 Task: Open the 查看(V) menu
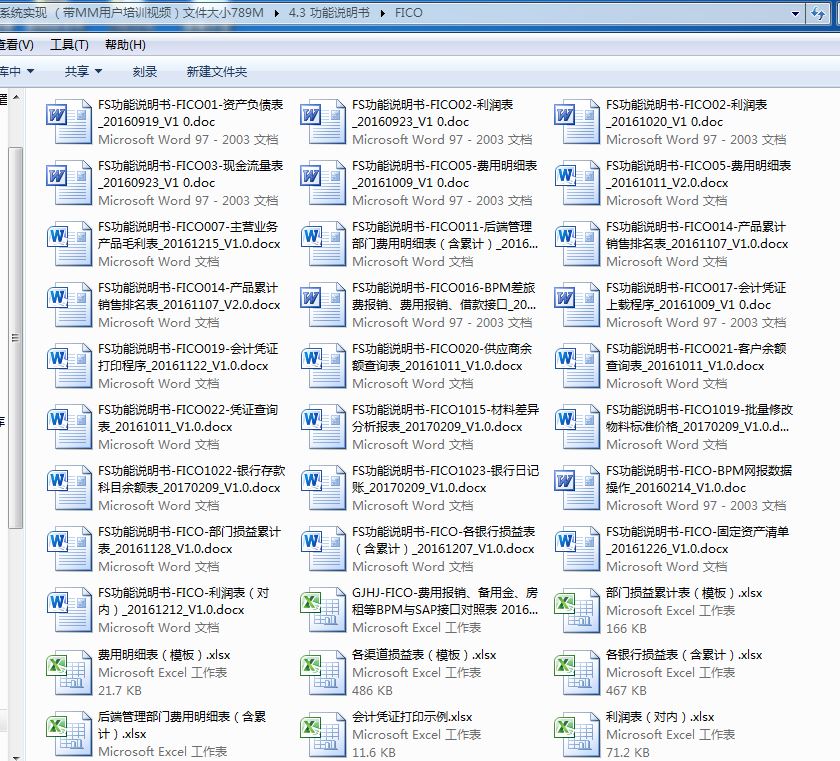pyautogui.click(x=17, y=44)
